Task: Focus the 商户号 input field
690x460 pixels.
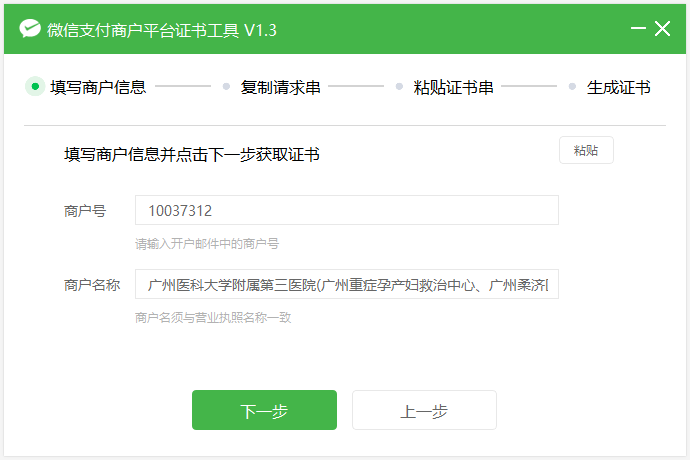Action: (x=347, y=210)
